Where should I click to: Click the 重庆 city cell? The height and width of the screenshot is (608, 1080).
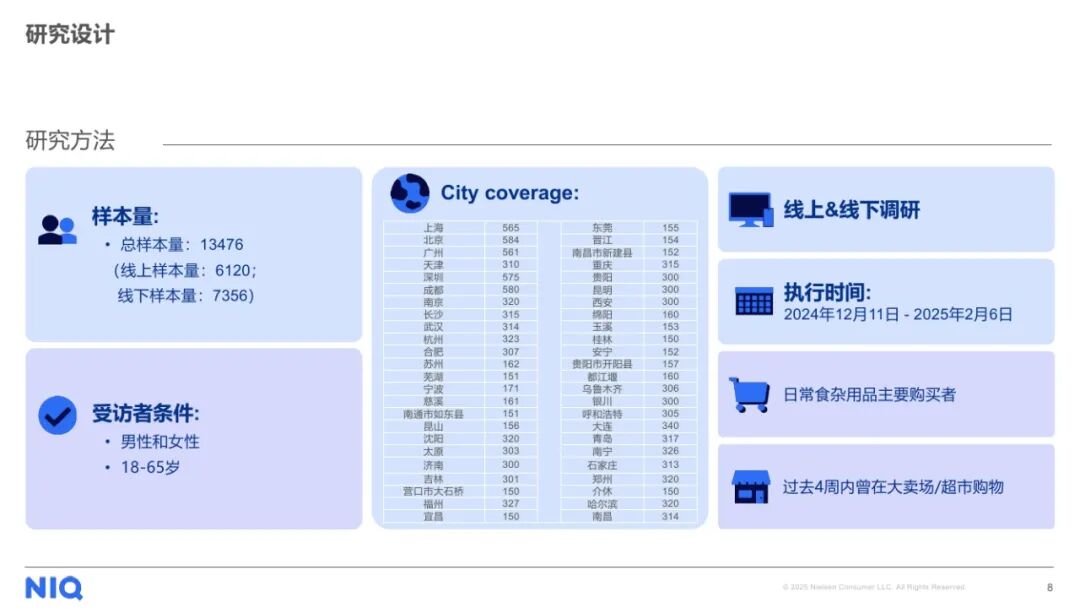pos(602,265)
